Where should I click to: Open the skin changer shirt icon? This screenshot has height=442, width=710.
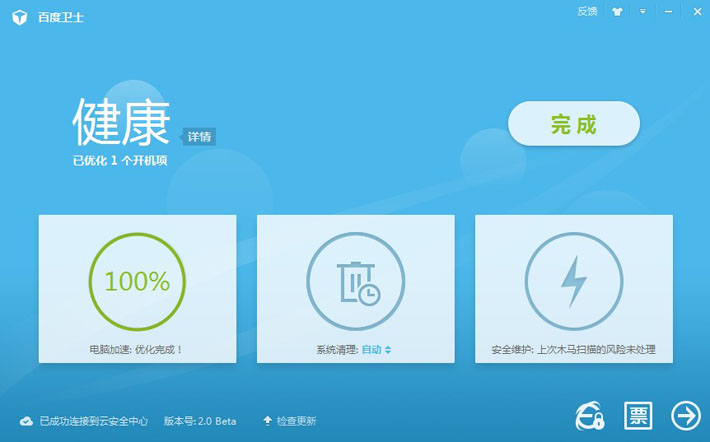click(x=616, y=12)
